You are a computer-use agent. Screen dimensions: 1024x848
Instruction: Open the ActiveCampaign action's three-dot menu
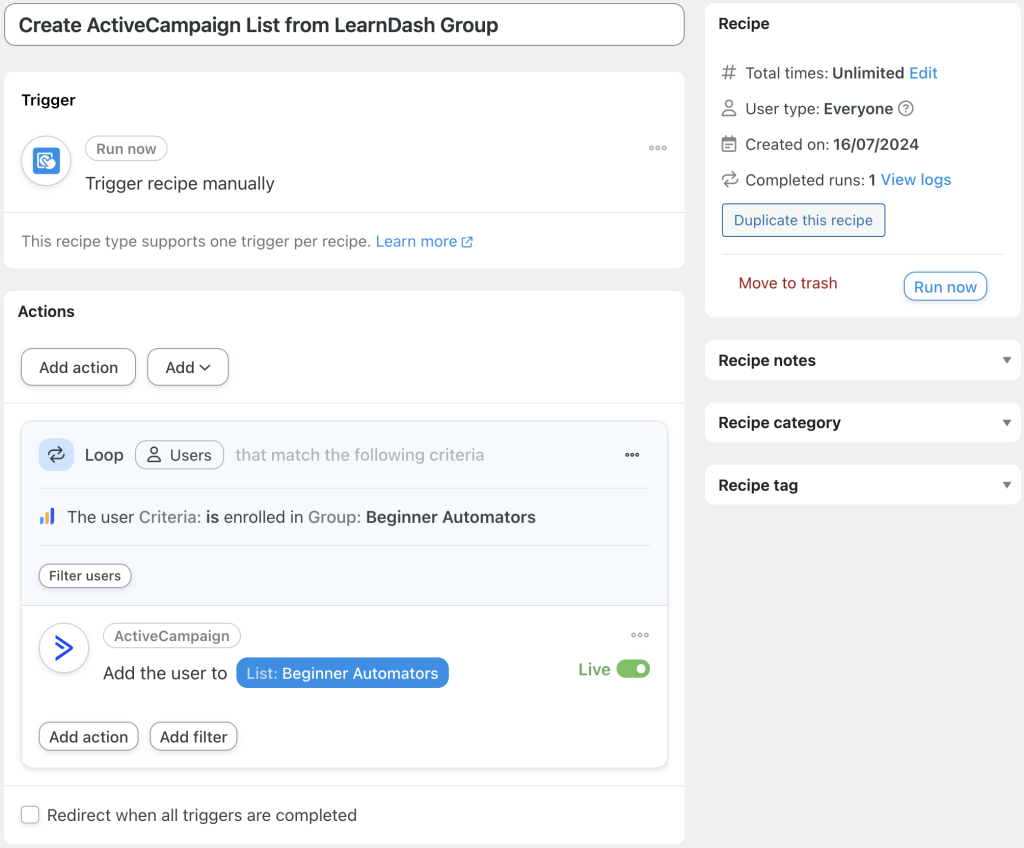[640, 635]
